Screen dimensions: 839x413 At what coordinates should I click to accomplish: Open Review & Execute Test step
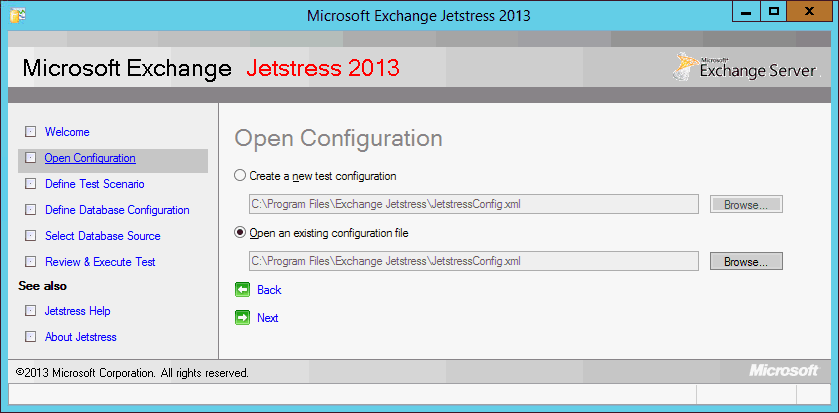100,262
